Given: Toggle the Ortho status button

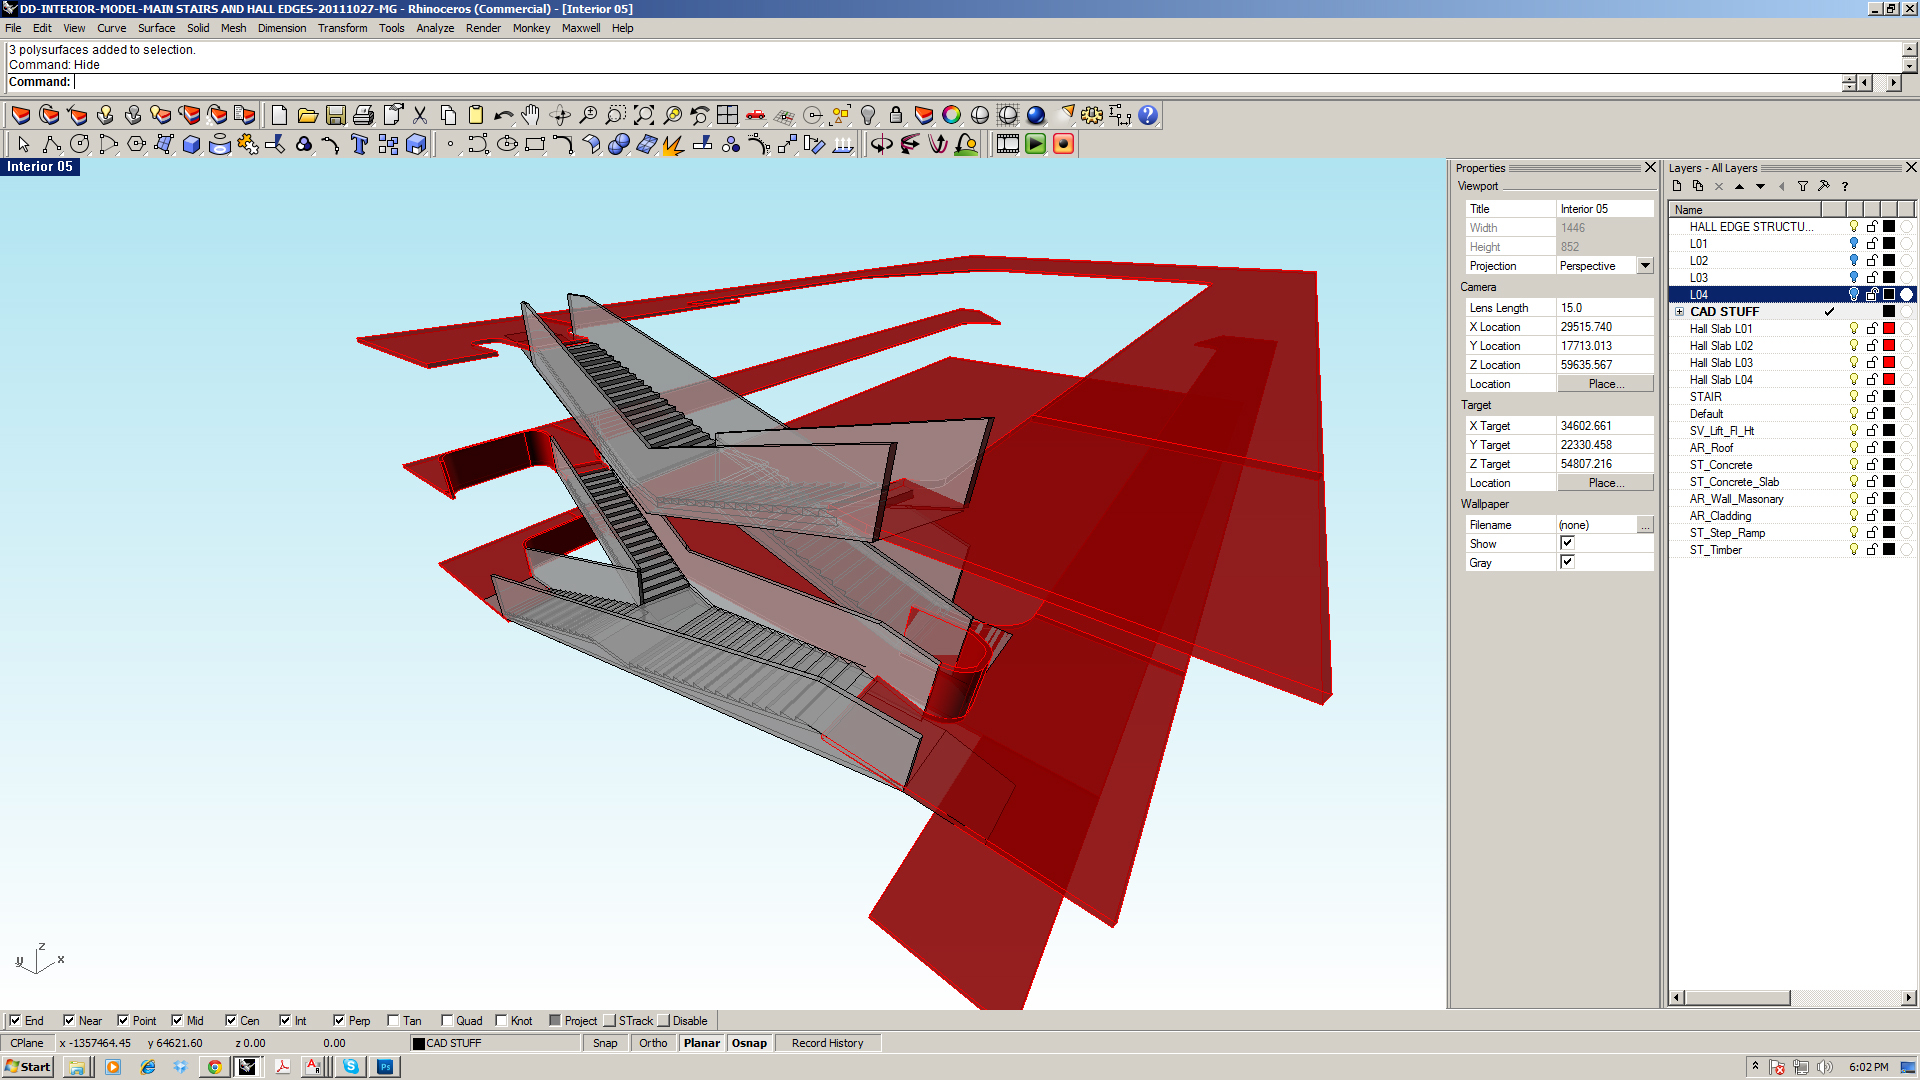Looking at the screenshot, I should [653, 1043].
